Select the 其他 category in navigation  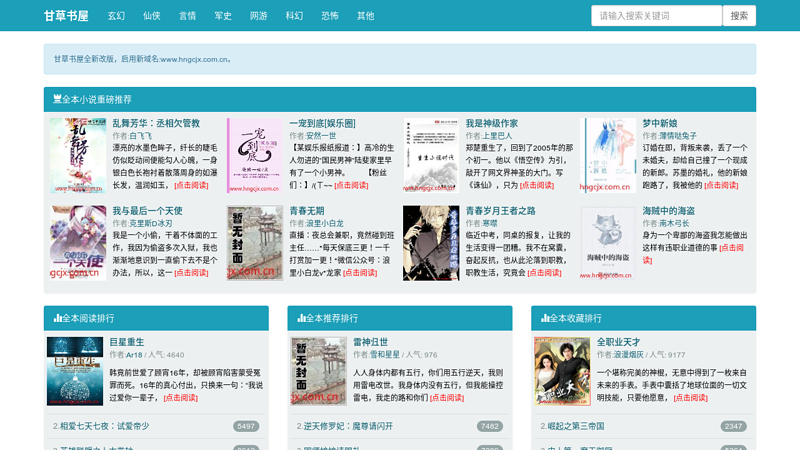coord(366,16)
